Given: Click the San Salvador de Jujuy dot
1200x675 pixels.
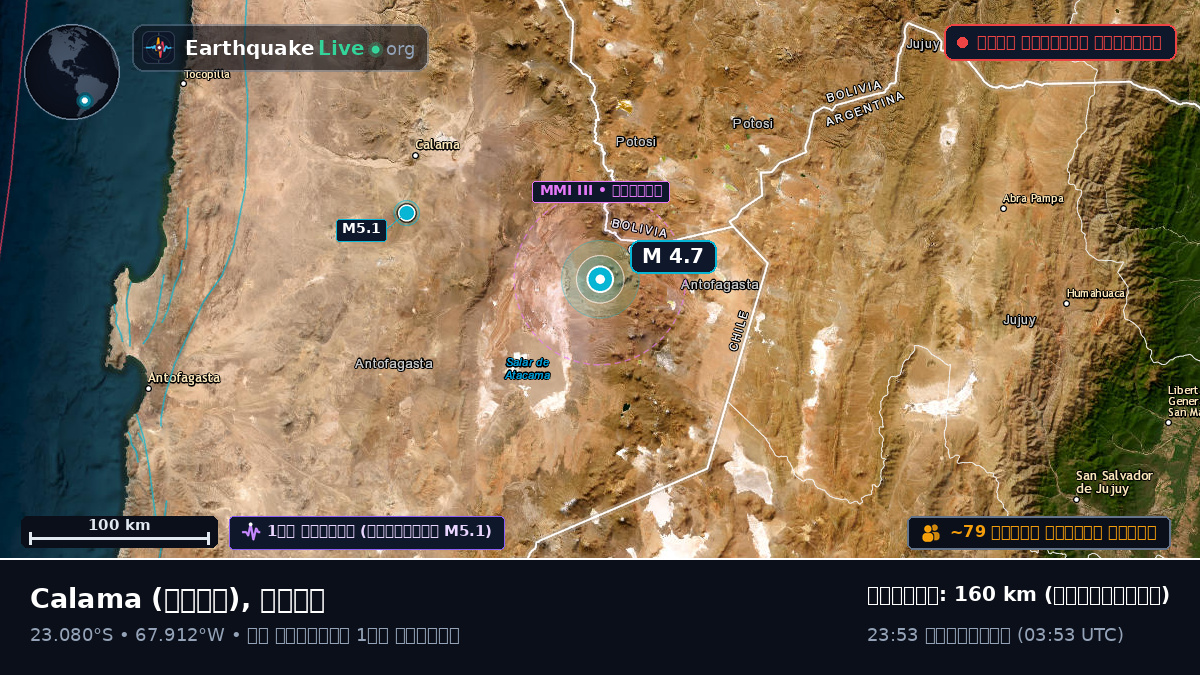Looking at the screenshot, I should click(x=1077, y=498).
